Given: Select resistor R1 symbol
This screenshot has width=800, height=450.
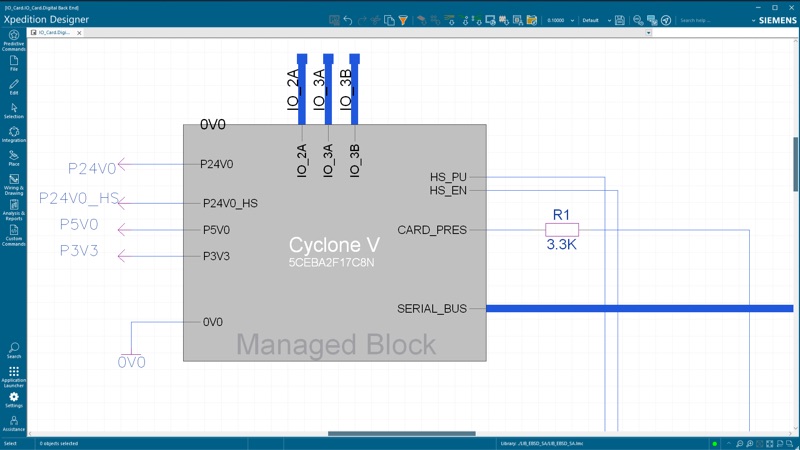Looking at the screenshot, I should [x=562, y=230].
